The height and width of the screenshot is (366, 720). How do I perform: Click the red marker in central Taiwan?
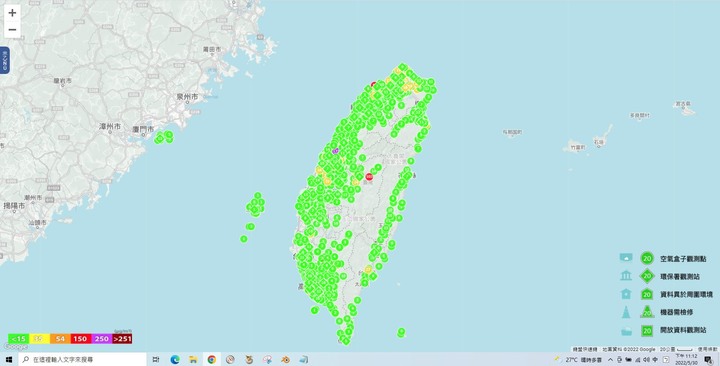click(369, 177)
